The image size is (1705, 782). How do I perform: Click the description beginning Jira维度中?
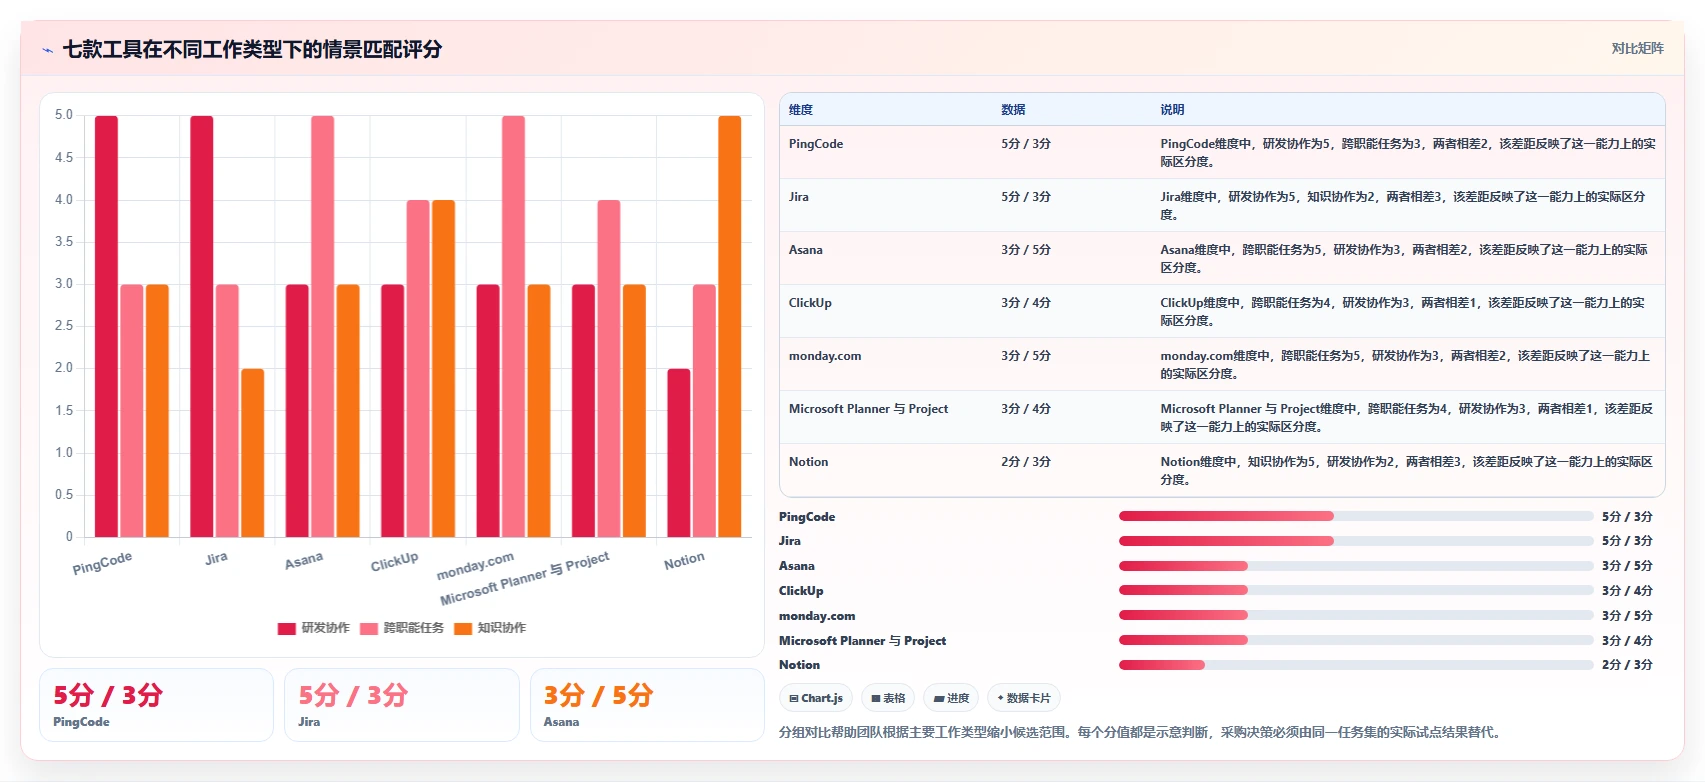[1403, 206]
